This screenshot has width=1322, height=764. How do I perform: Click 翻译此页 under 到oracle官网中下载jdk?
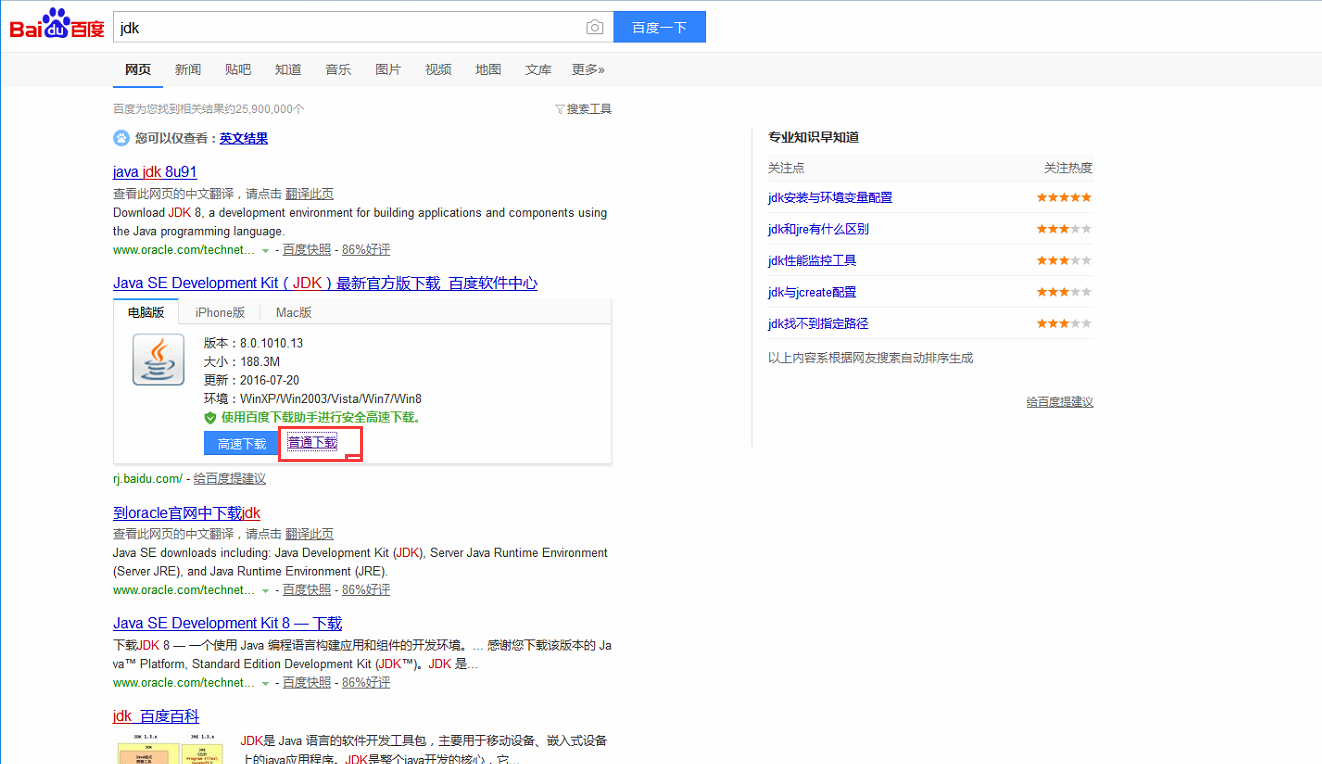[x=309, y=534]
